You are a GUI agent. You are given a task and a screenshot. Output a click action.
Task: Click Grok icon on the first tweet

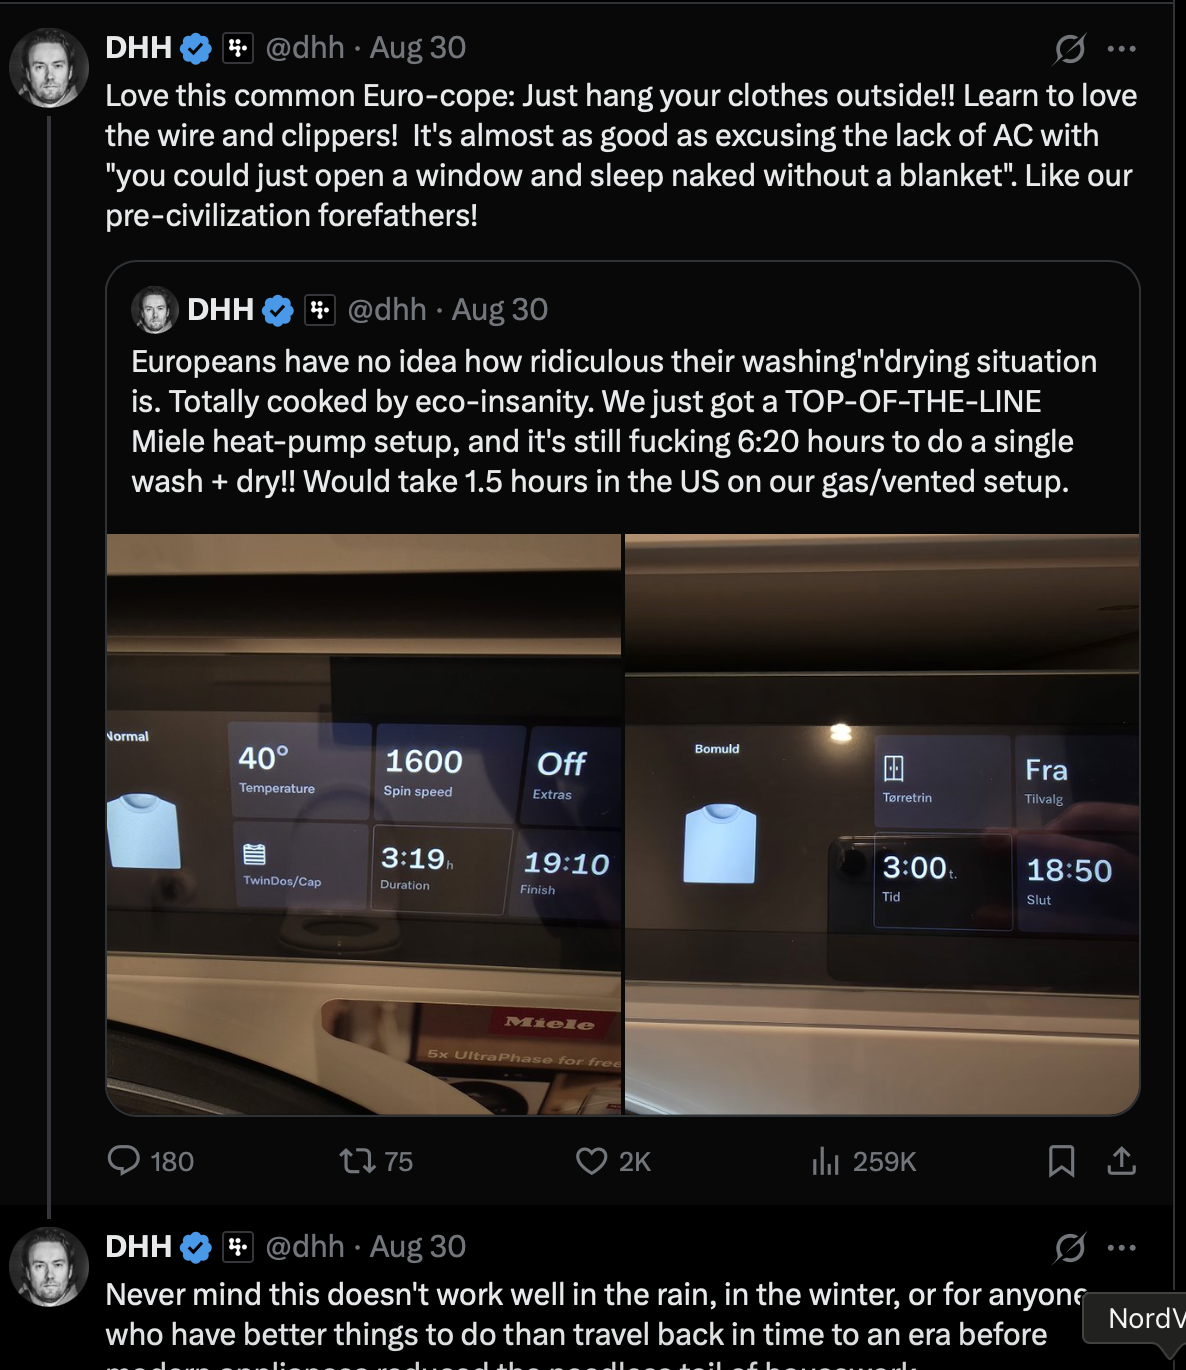click(1070, 48)
